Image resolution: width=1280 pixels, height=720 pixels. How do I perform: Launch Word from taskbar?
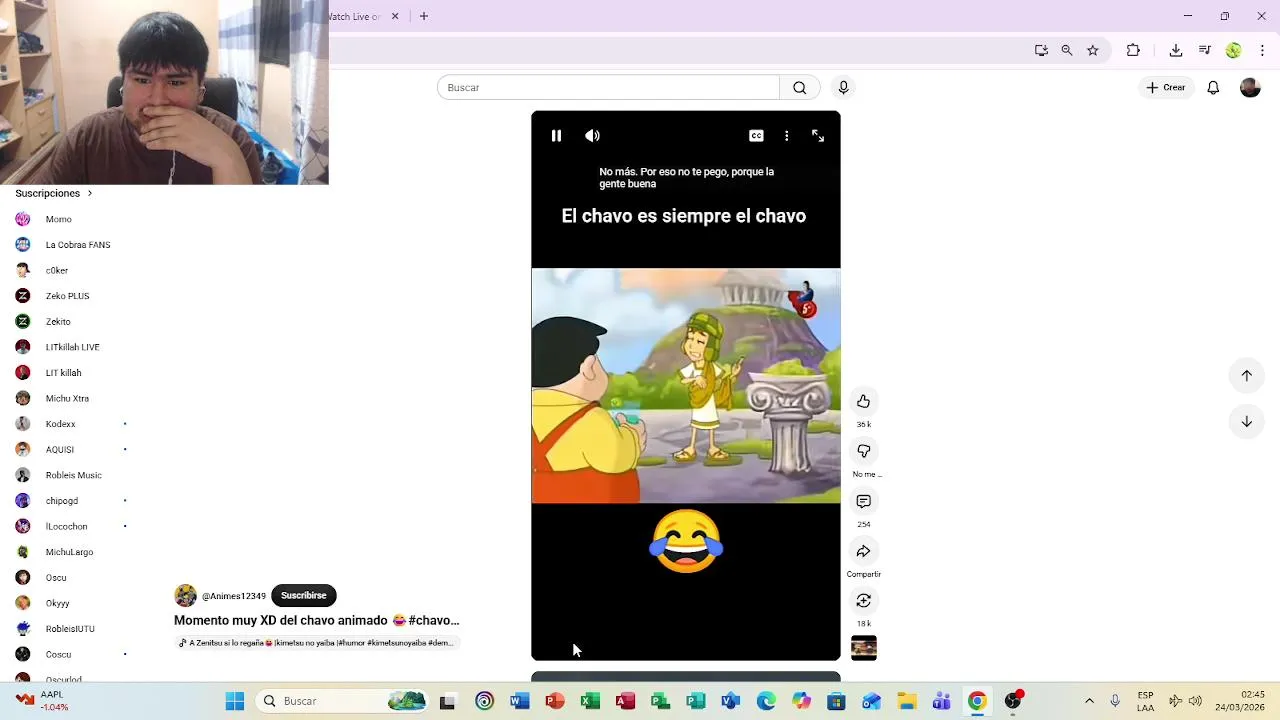click(519, 701)
